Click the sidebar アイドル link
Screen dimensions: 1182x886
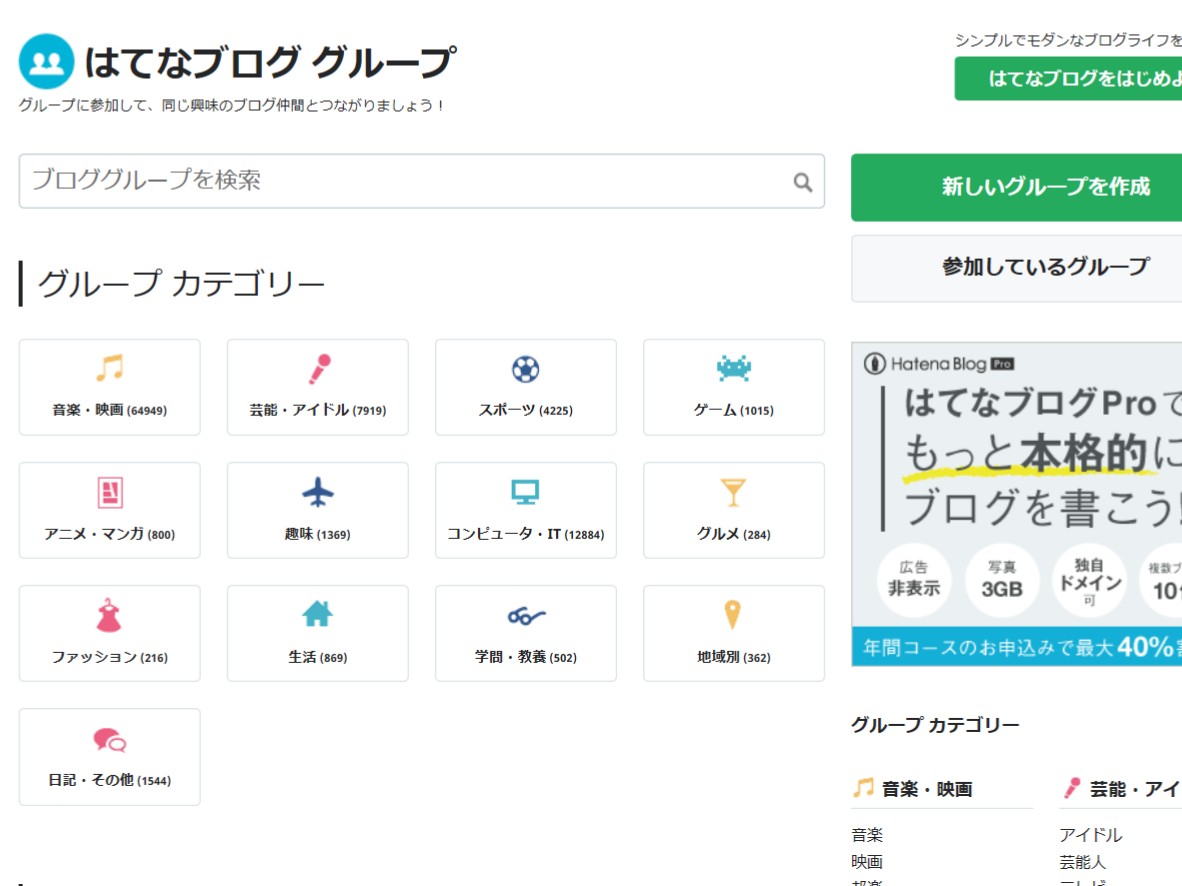pyautogui.click(x=1091, y=835)
